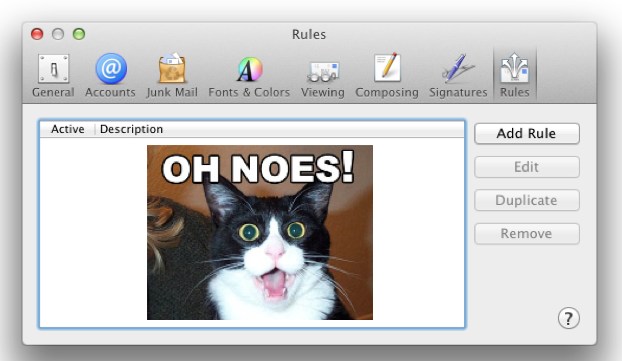
Task: Click the OH NOES cat image
Action: pyautogui.click(x=260, y=232)
